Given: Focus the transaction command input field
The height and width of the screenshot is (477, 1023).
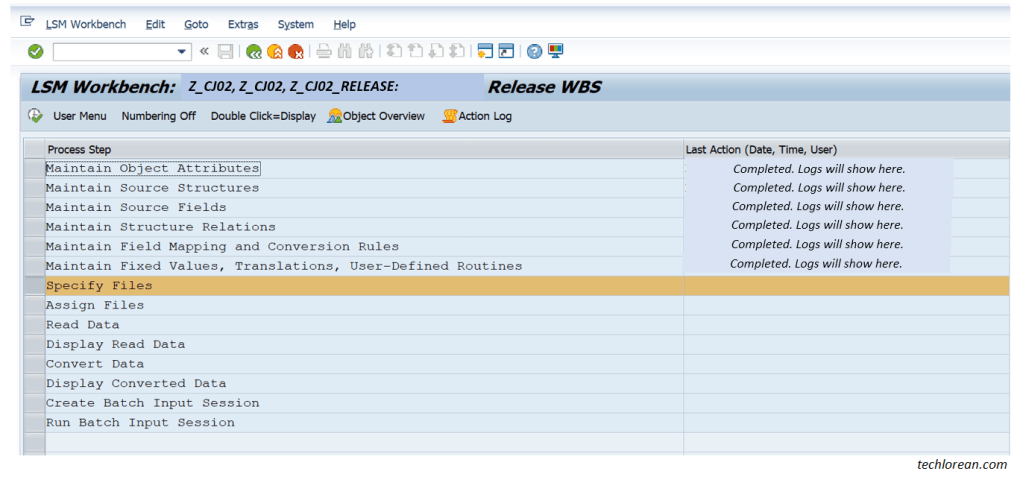Looking at the screenshot, I should 114,52.
